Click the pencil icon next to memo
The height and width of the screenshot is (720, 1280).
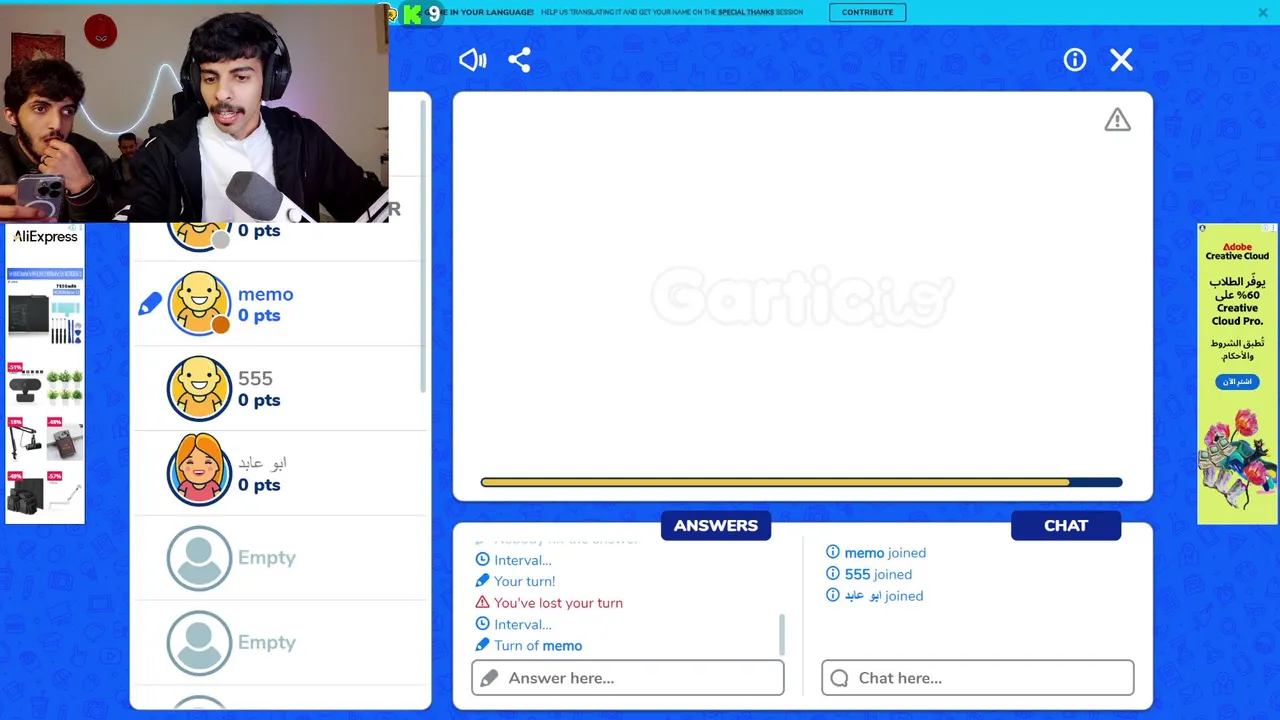pos(150,303)
